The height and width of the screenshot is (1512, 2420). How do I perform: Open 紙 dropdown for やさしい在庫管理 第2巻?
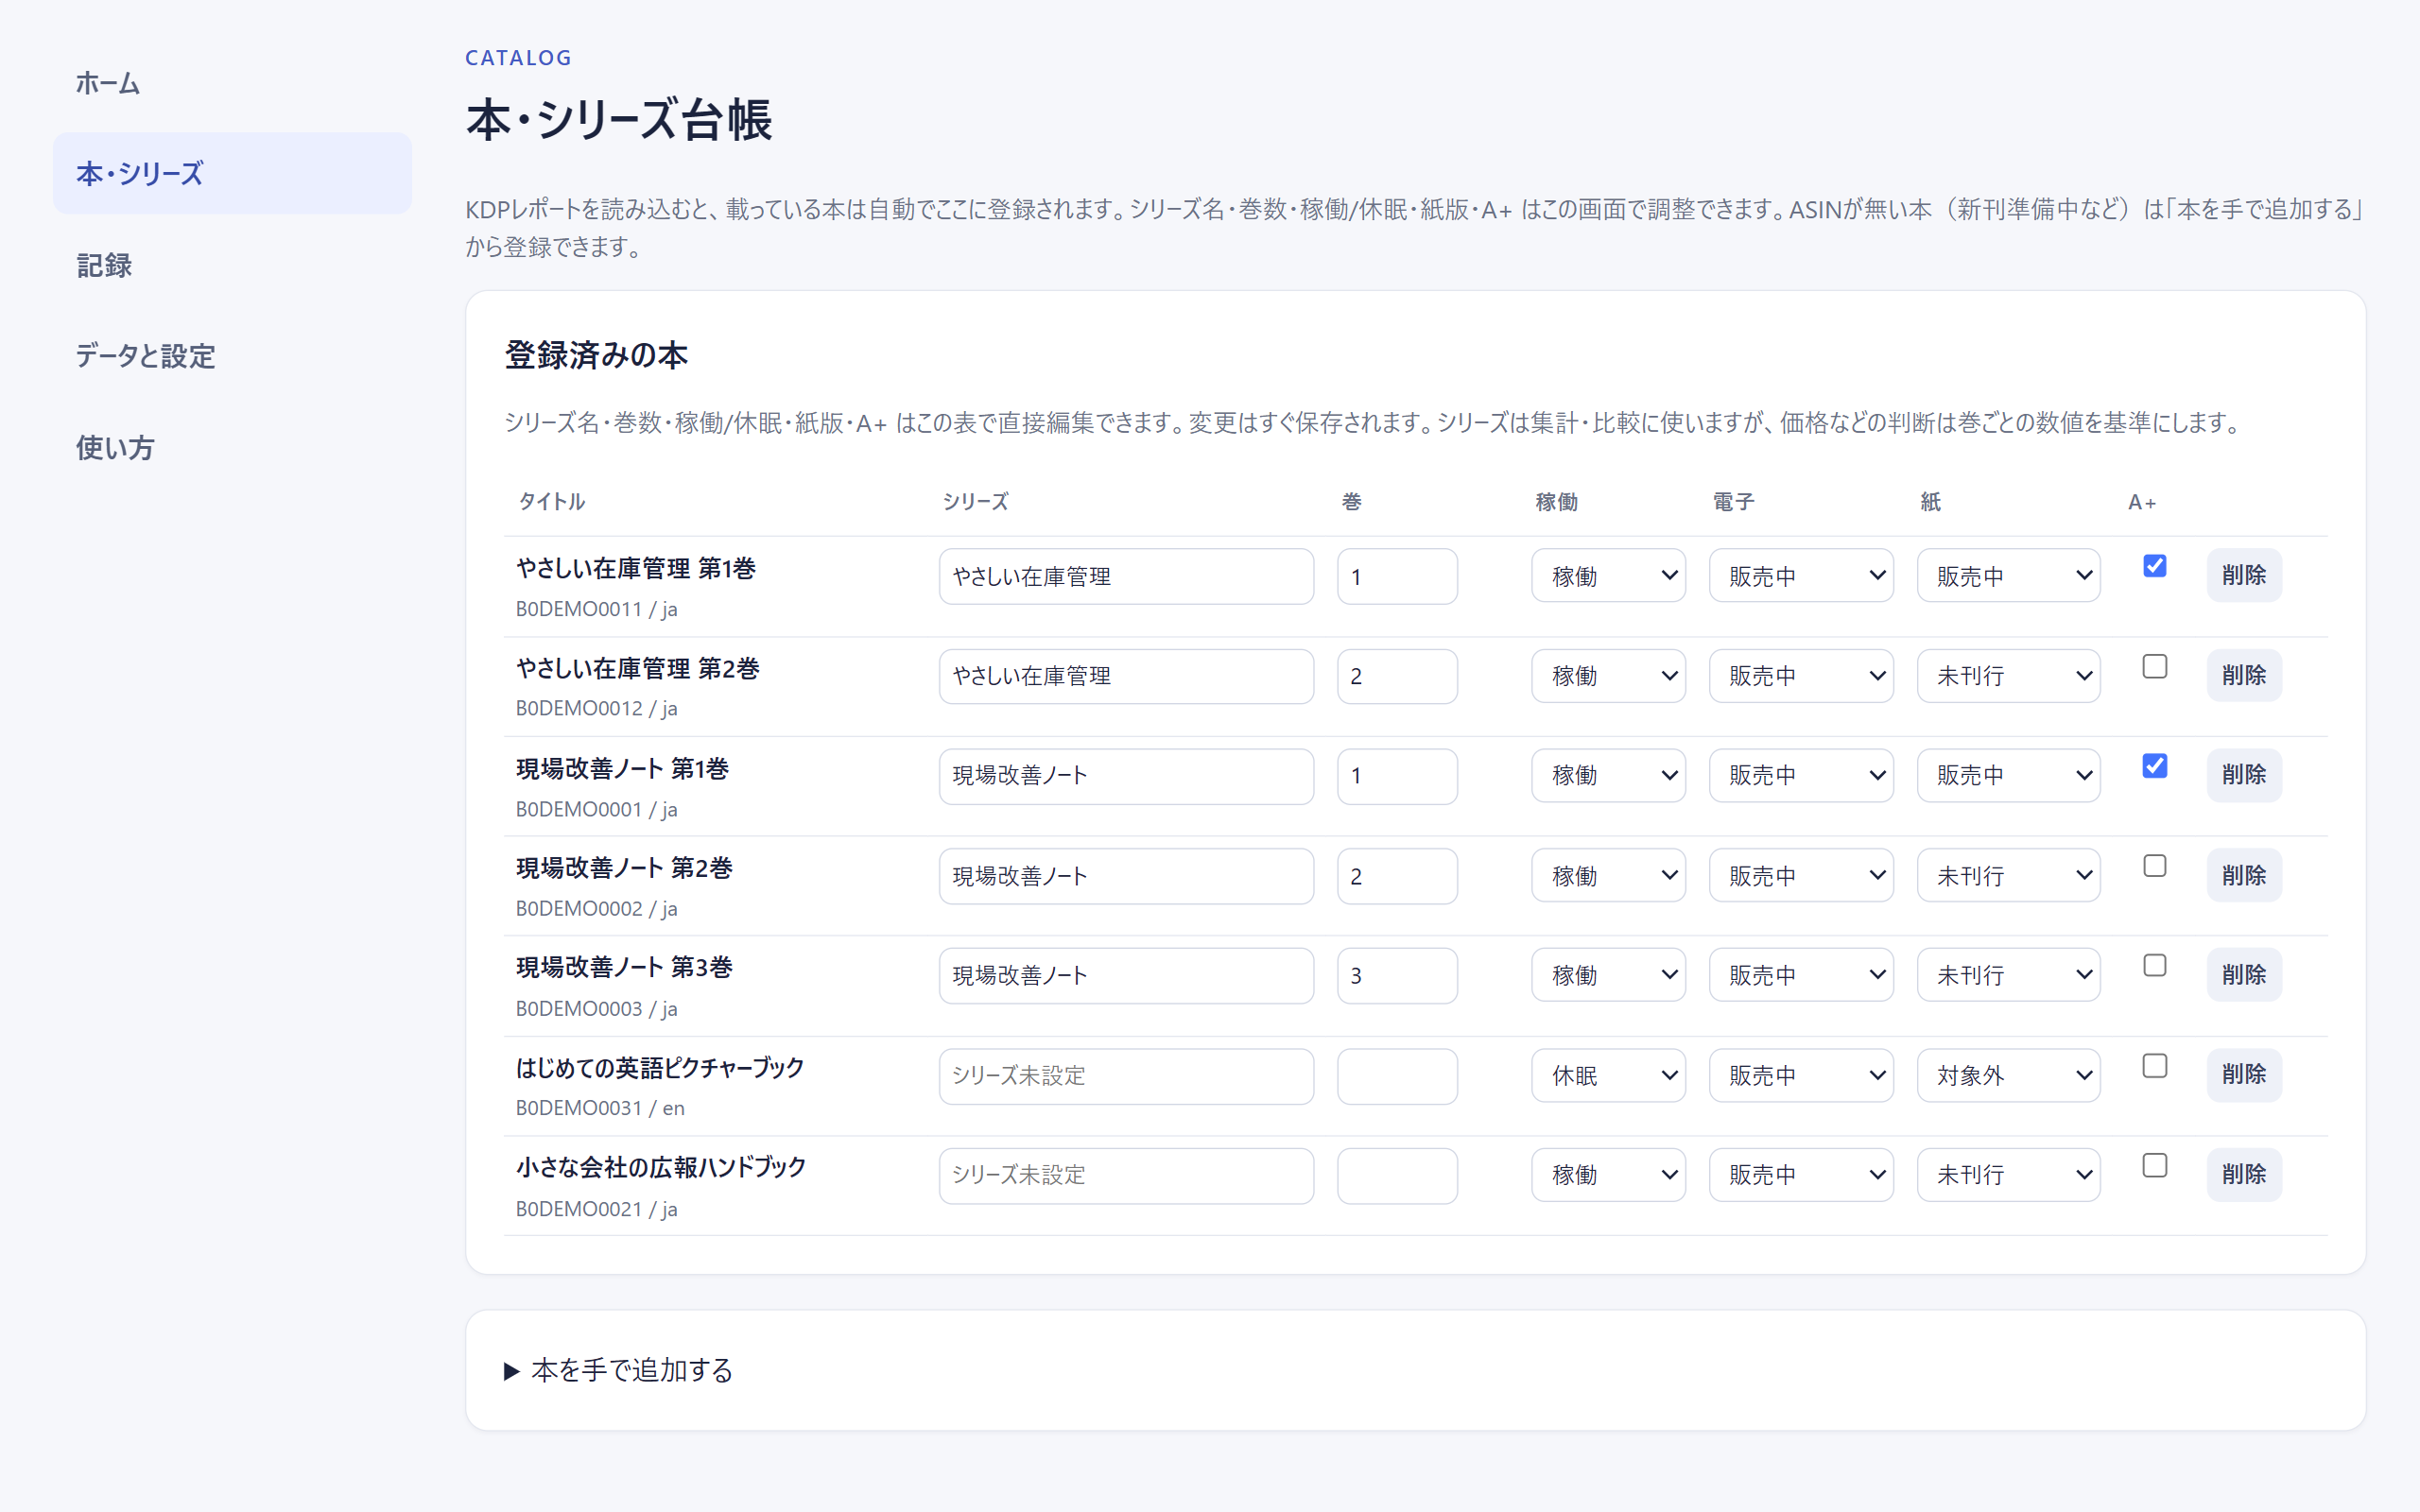click(2008, 676)
